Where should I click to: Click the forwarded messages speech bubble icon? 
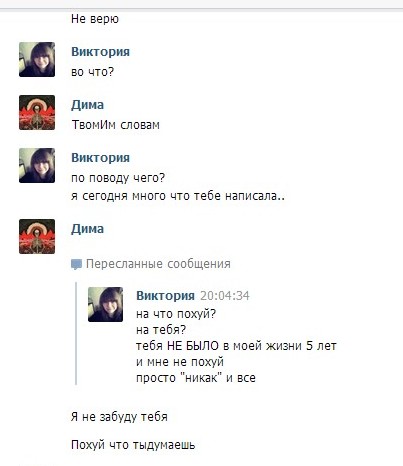tap(76, 265)
